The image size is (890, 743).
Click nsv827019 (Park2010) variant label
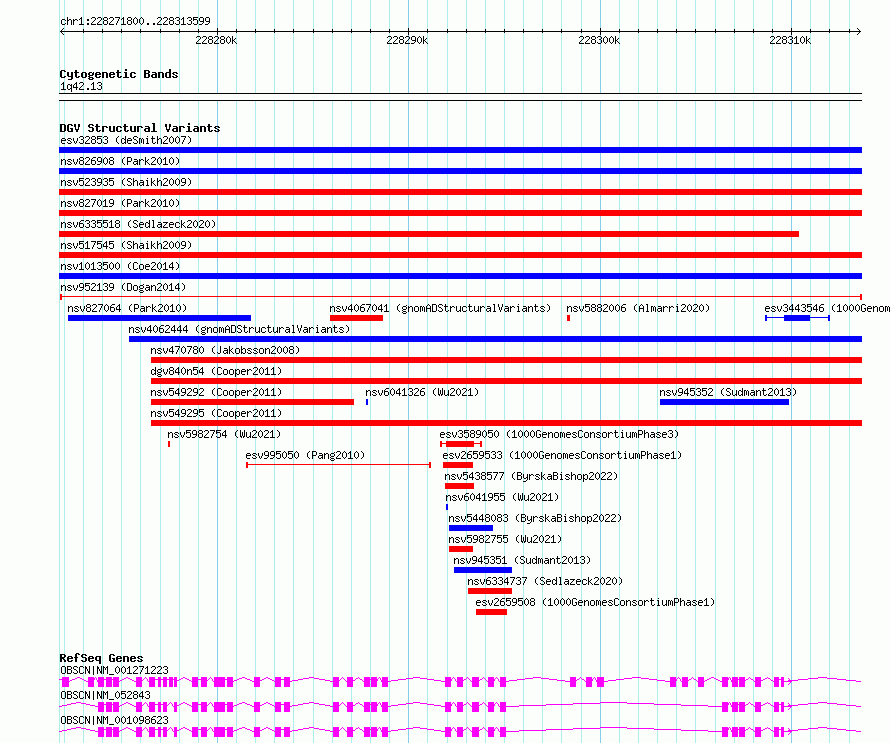[x=120, y=203]
